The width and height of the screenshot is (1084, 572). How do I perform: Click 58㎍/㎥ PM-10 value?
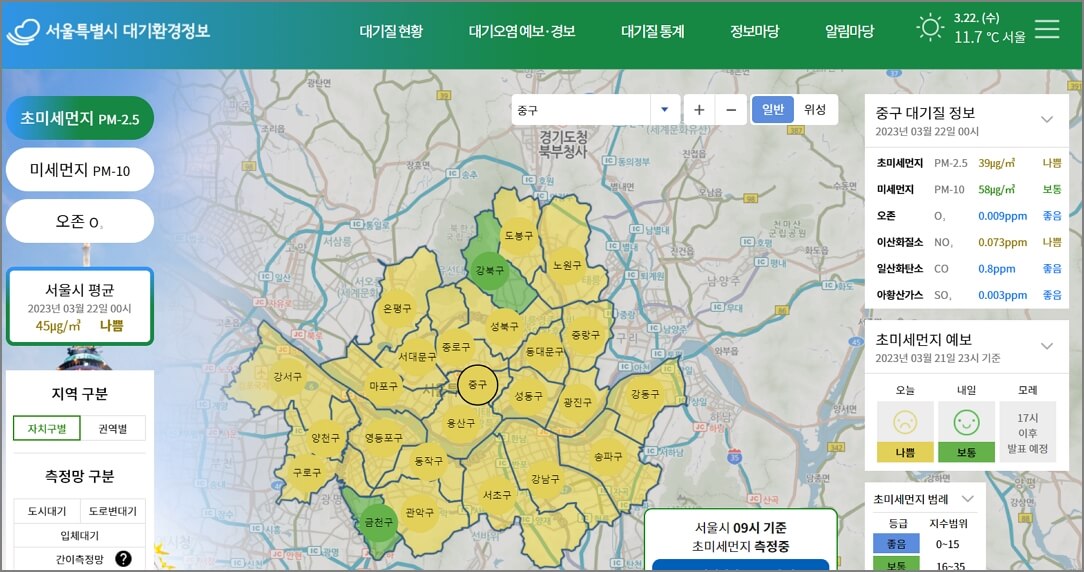996,189
